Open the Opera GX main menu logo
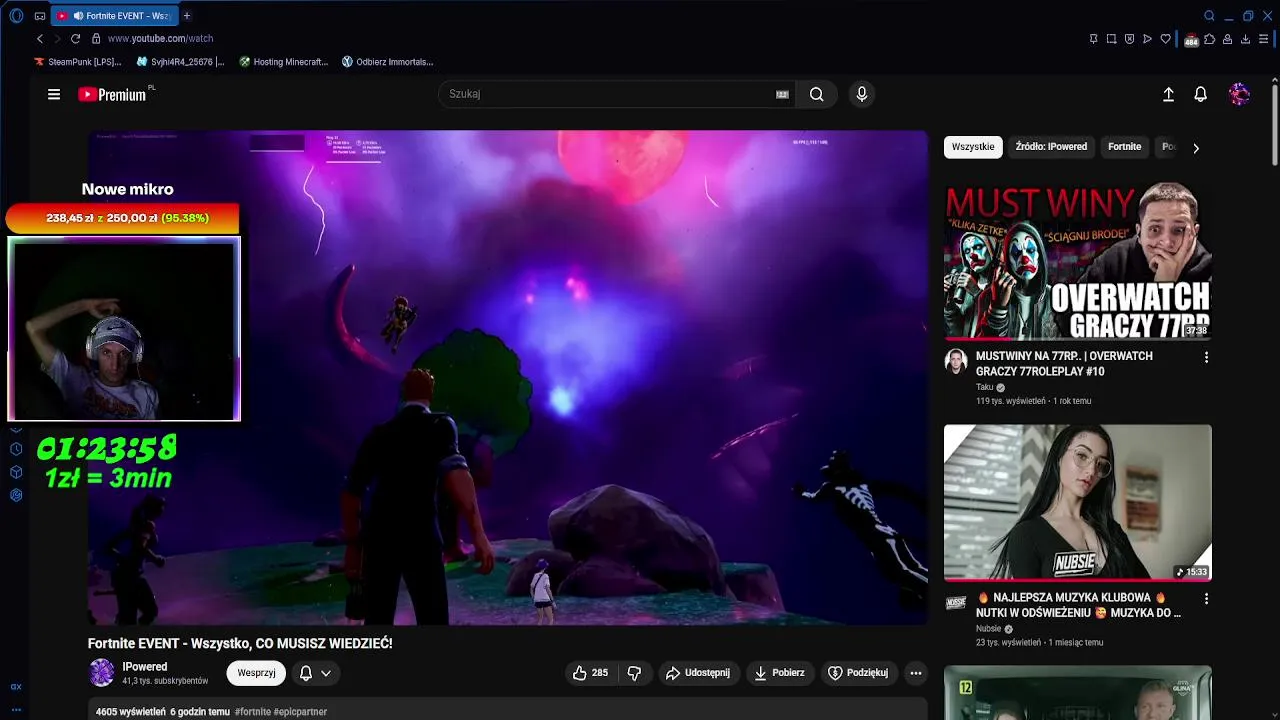 (16, 16)
